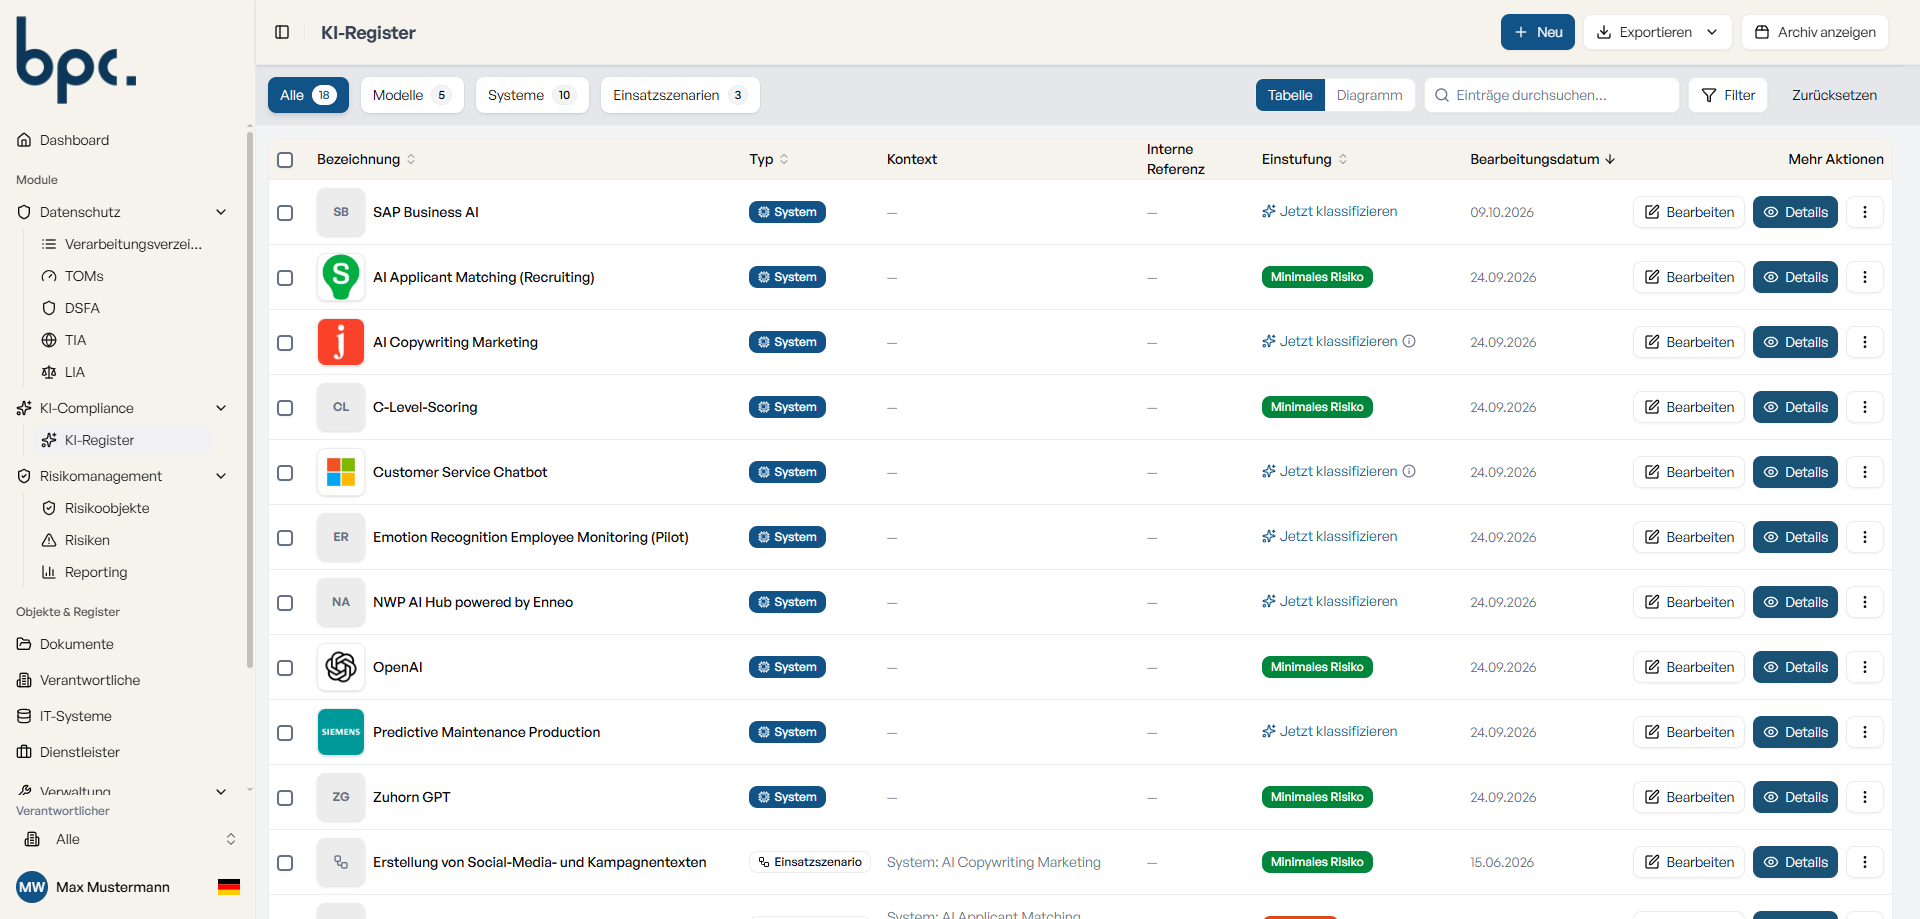Check the Zuhorn GPT row checkbox
The image size is (1920, 919).
tap(285, 798)
